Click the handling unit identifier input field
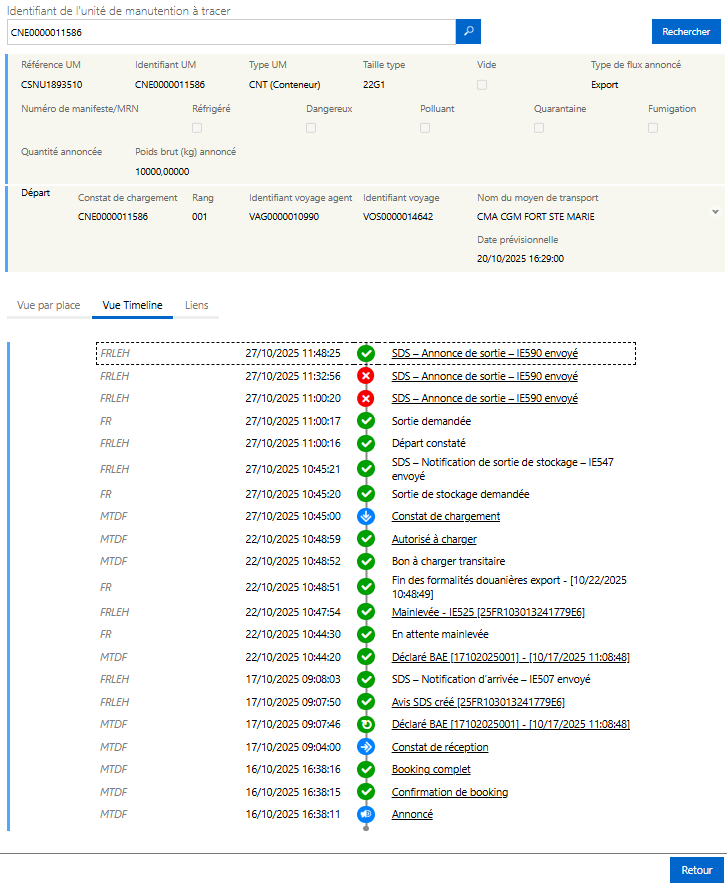The width and height of the screenshot is (727, 883). 230,32
